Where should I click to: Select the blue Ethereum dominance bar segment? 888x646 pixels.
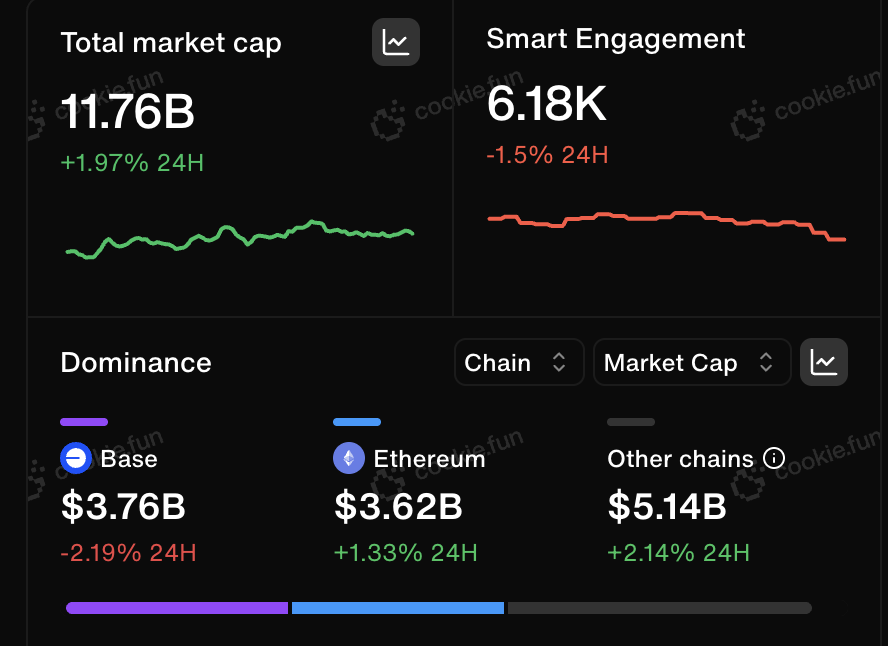pyautogui.click(x=398, y=608)
